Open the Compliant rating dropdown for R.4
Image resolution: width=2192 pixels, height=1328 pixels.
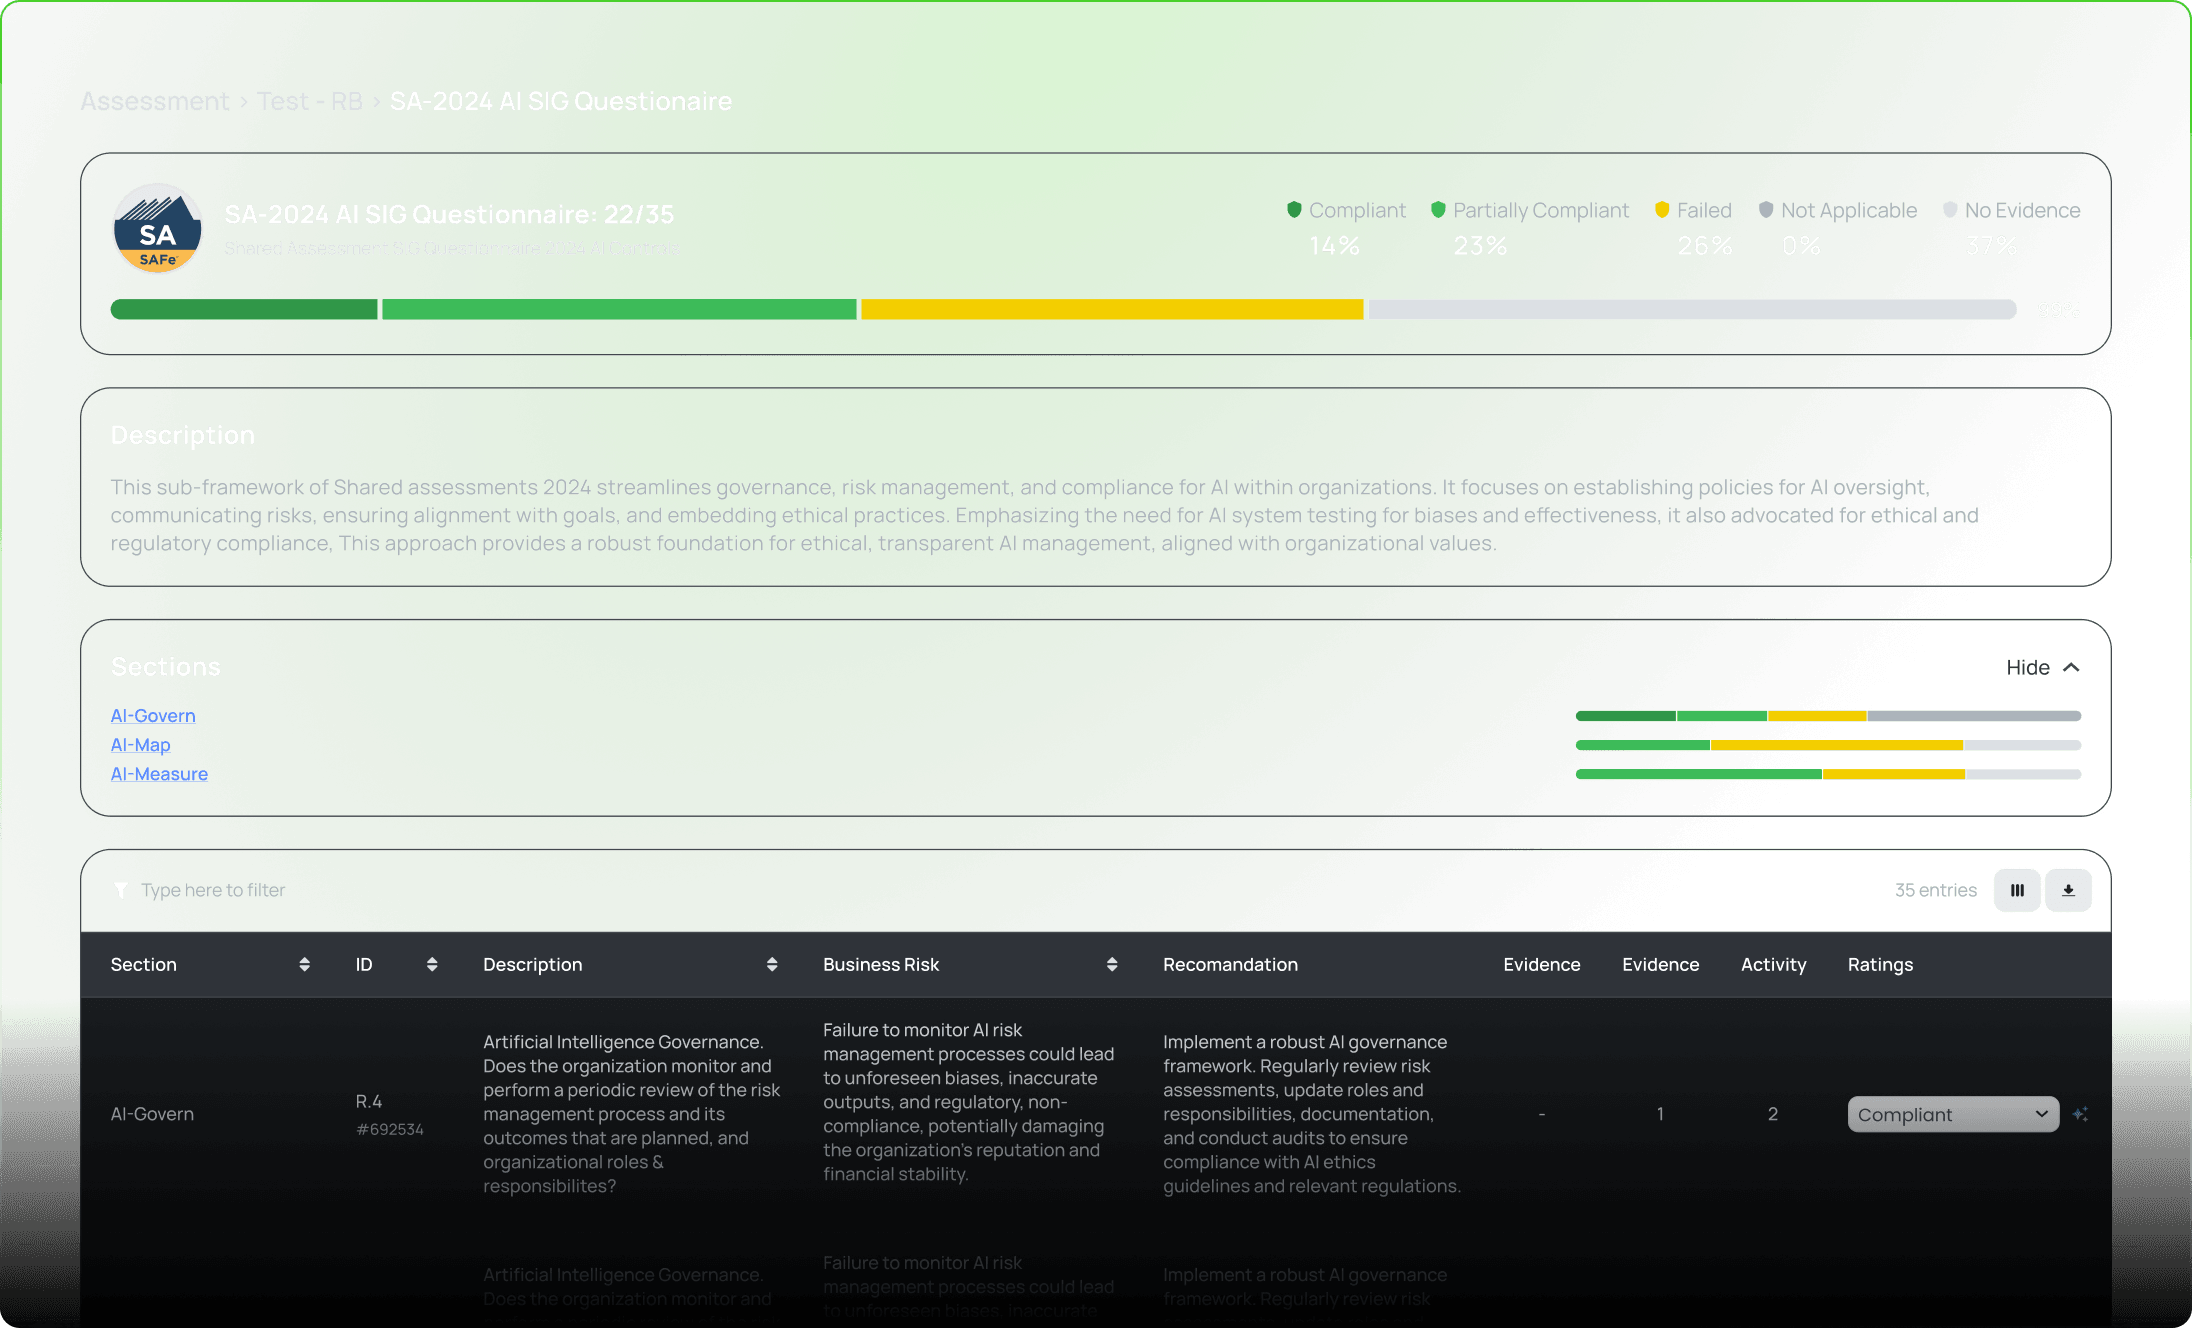[1952, 1114]
